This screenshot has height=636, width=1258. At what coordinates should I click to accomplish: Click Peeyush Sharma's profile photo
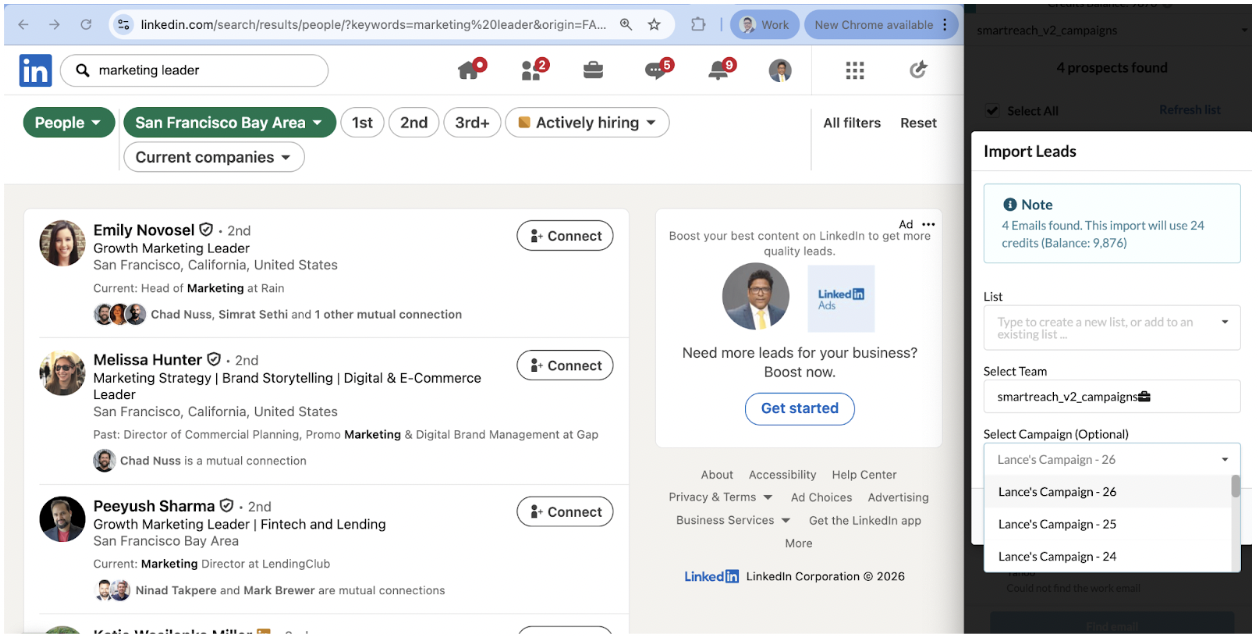pyautogui.click(x=62, y=520)
